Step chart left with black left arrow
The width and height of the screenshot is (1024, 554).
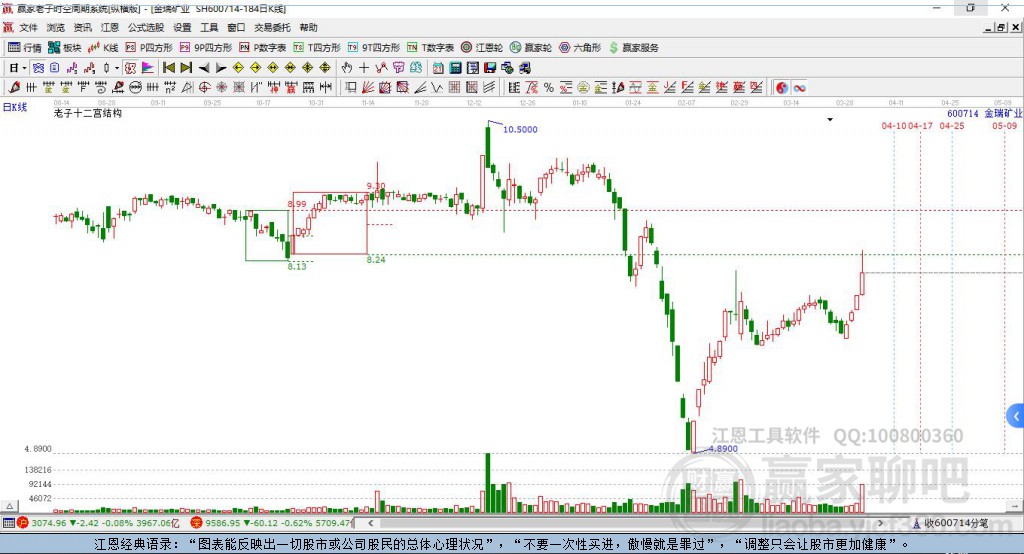click(x=204, y=68)
